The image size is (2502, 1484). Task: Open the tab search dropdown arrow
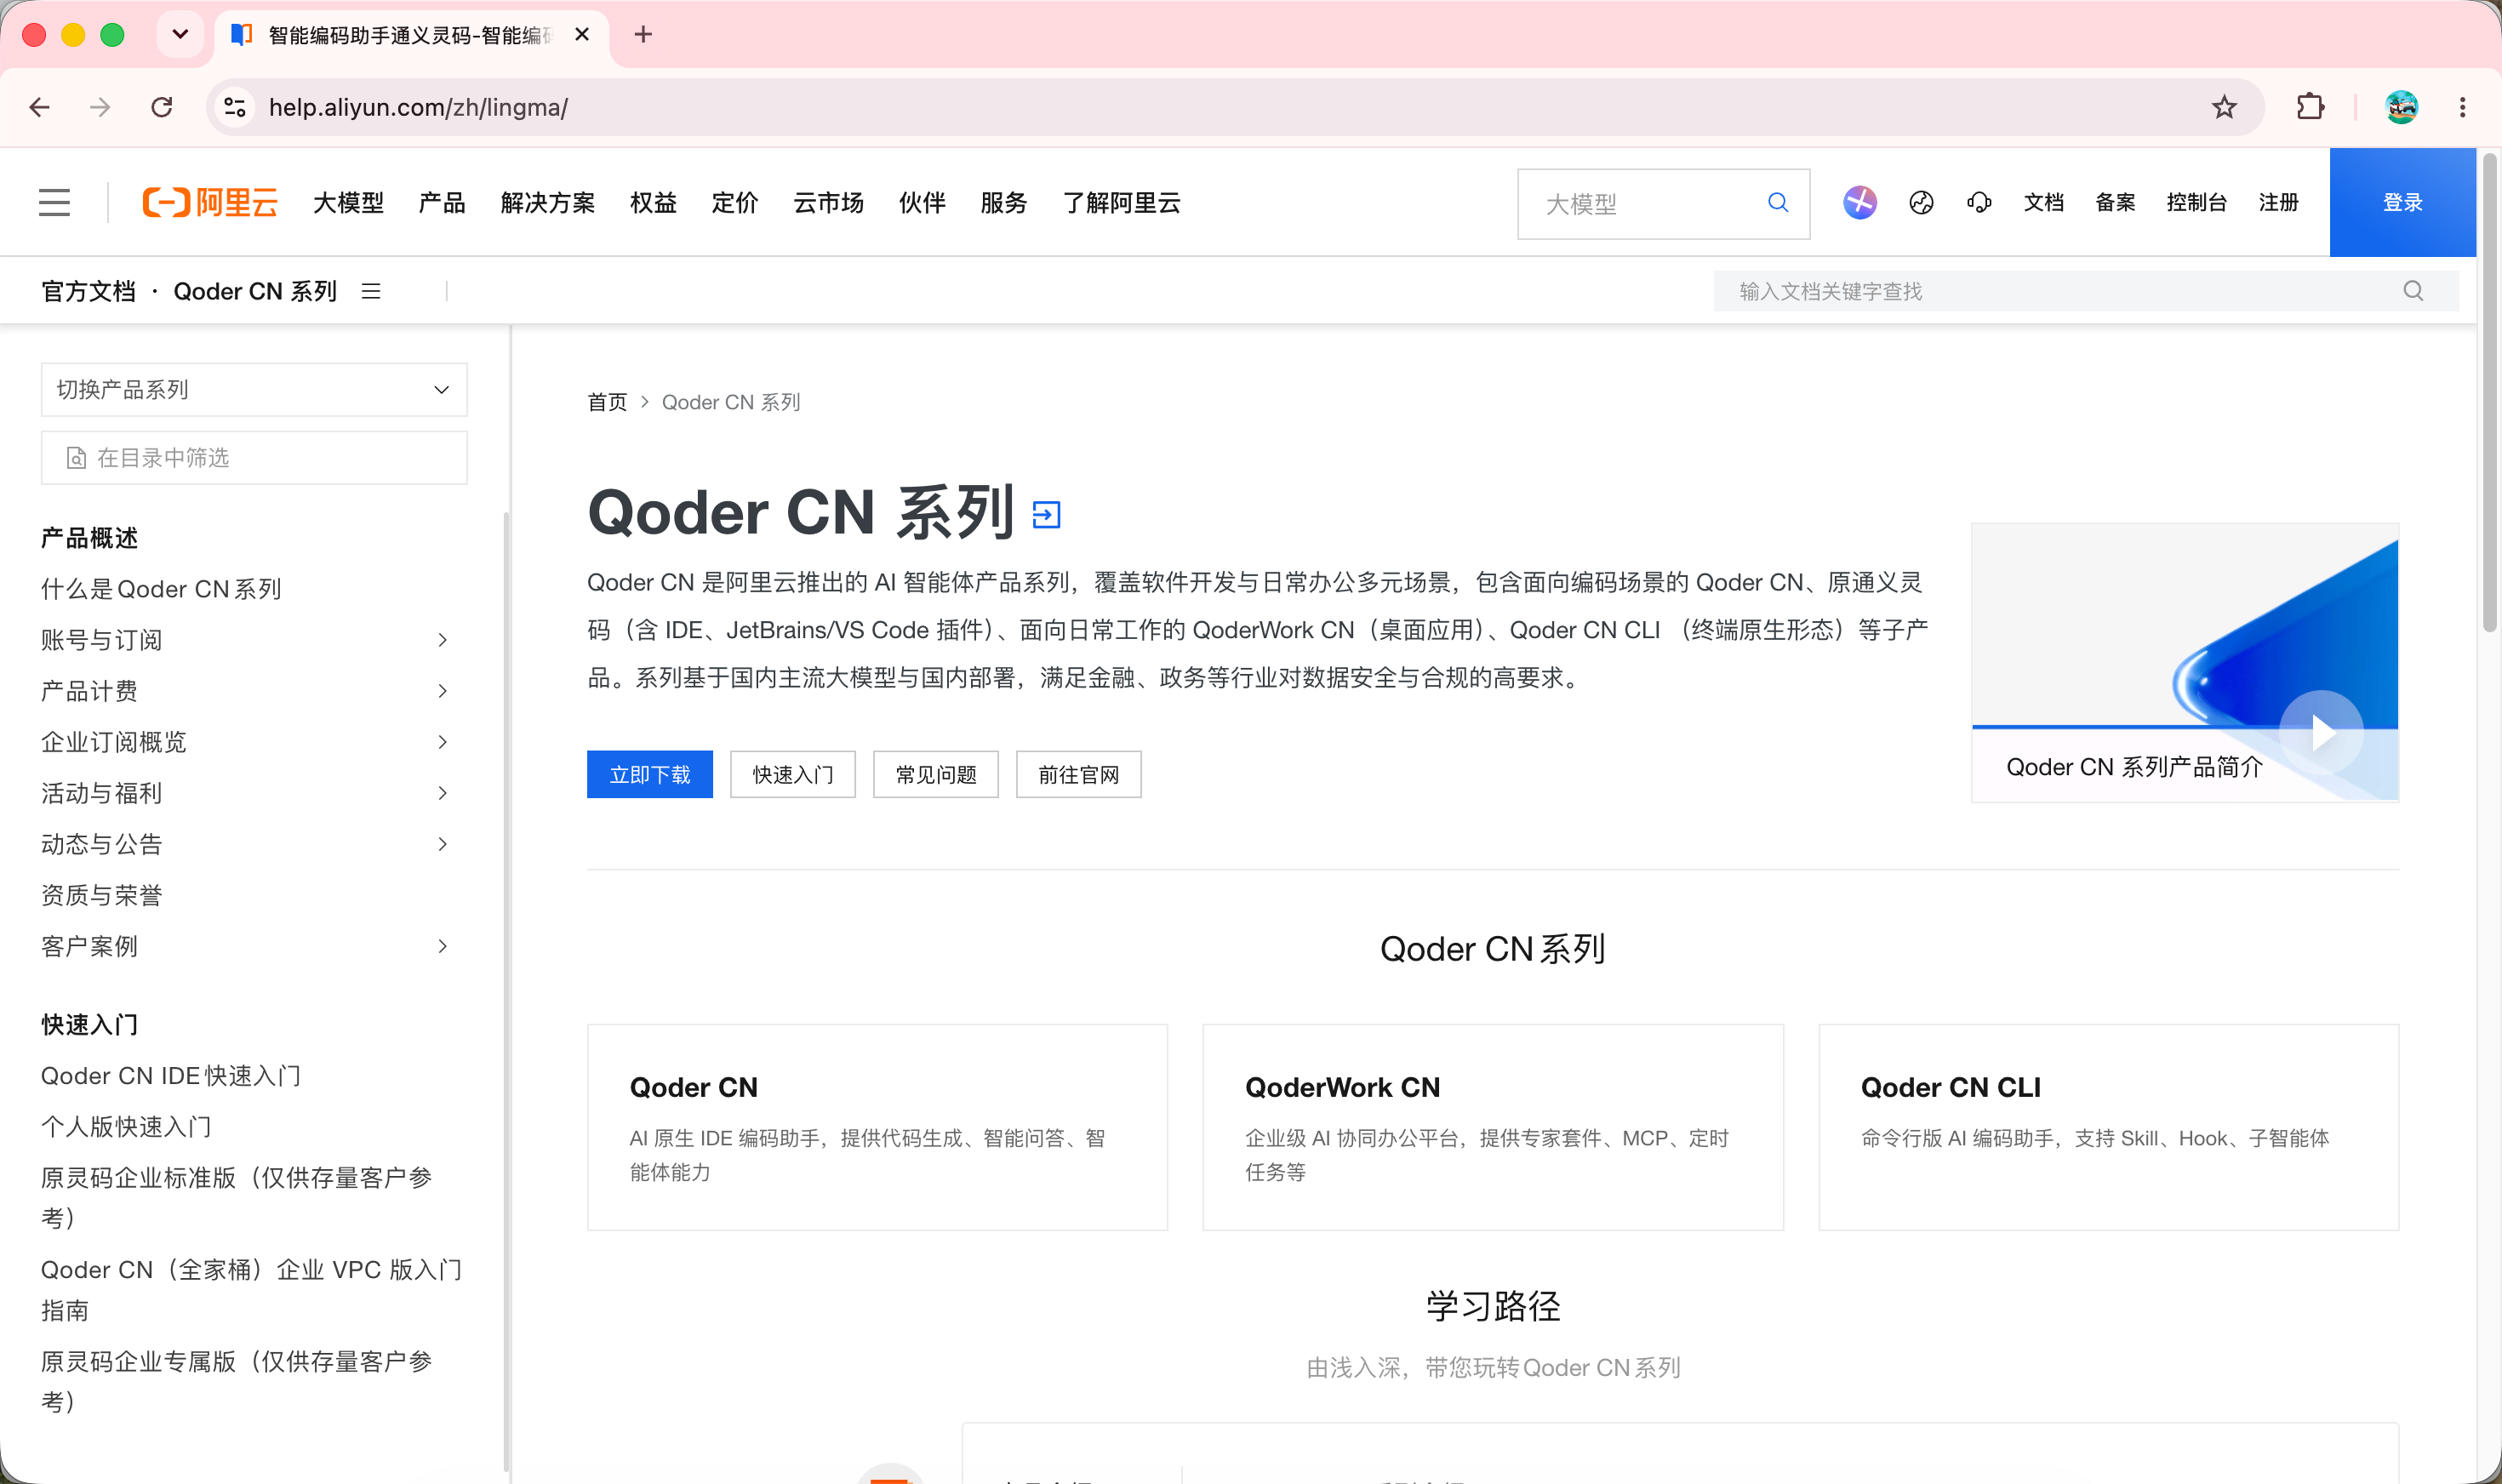180,35
